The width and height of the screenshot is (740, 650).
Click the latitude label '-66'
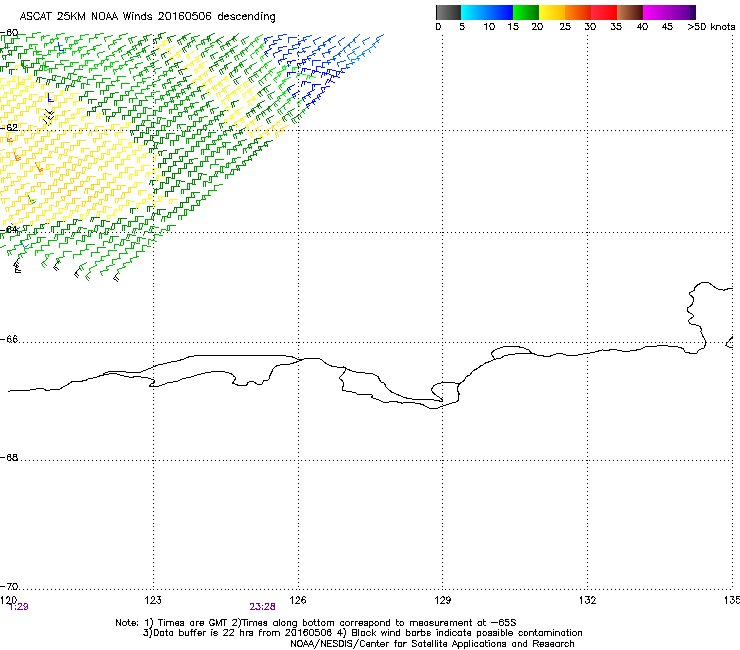pyautogui.click(x=10, y=339)
